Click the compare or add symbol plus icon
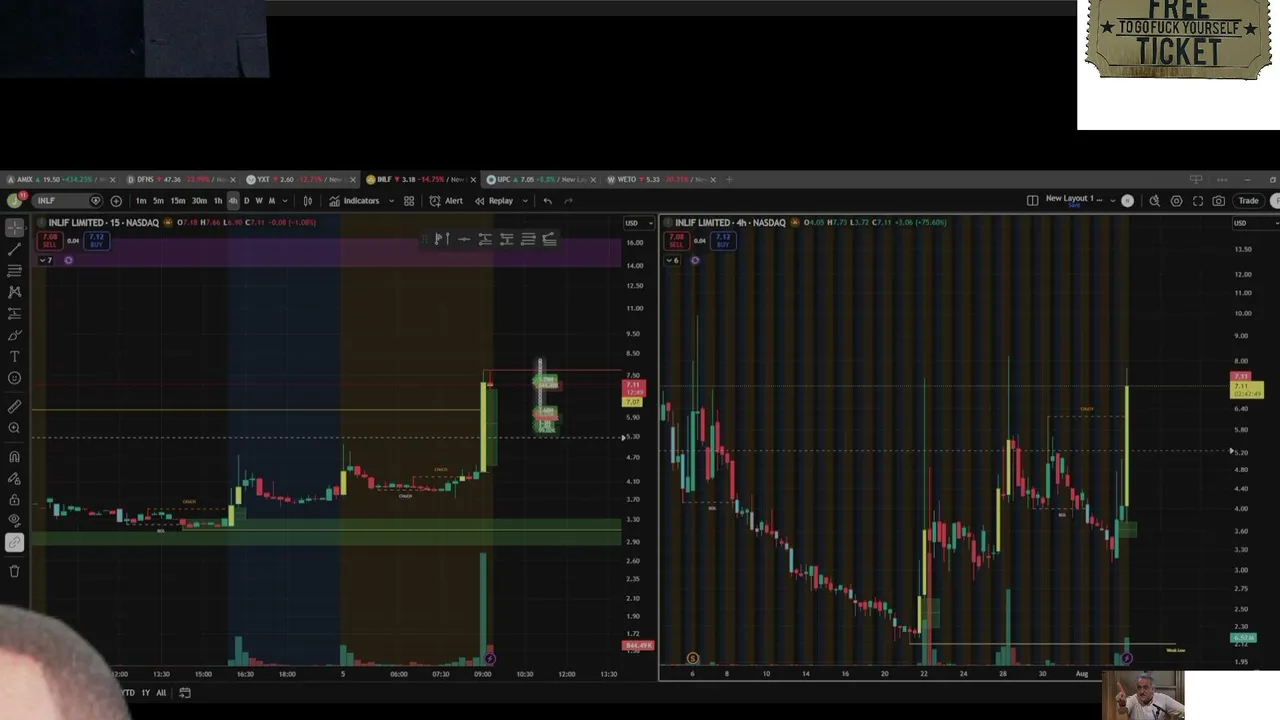 [x=116, y=201]
